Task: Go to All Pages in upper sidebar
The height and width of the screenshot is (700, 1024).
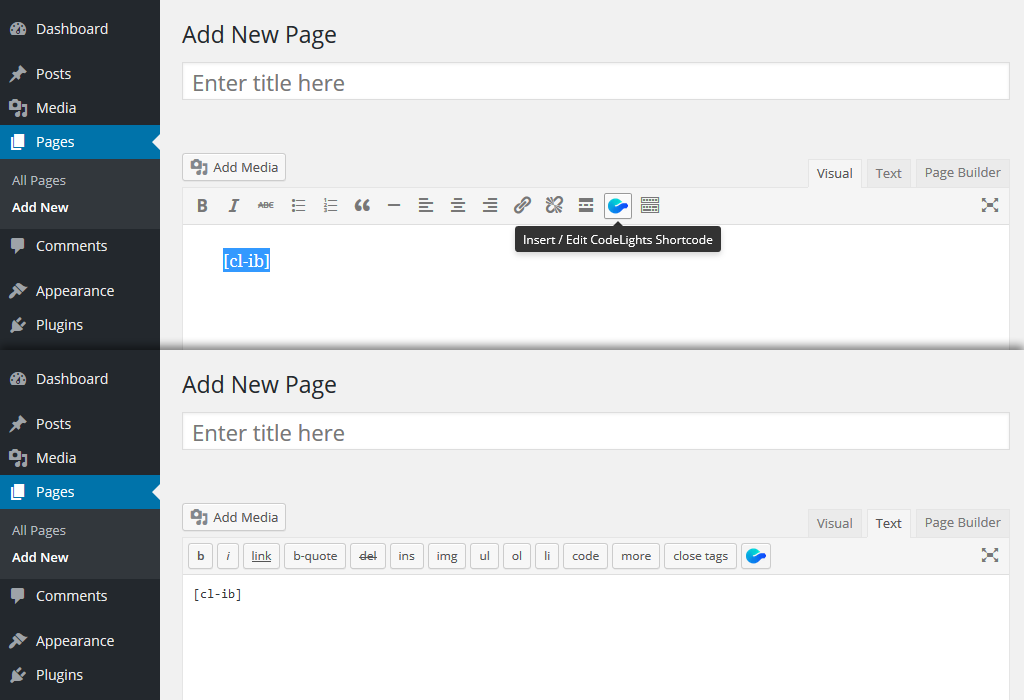Action: click(39, 181)
